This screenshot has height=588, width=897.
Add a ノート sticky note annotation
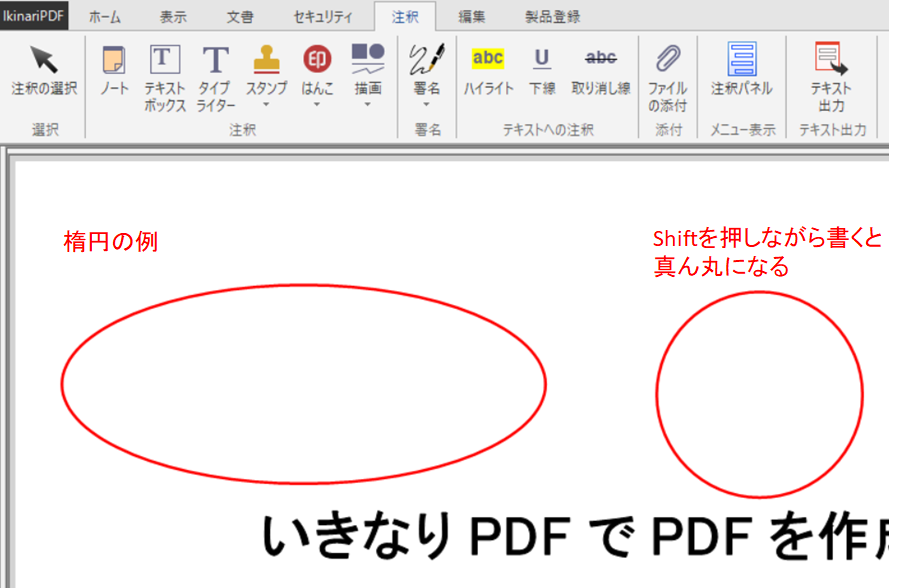(x=114, y=70)
